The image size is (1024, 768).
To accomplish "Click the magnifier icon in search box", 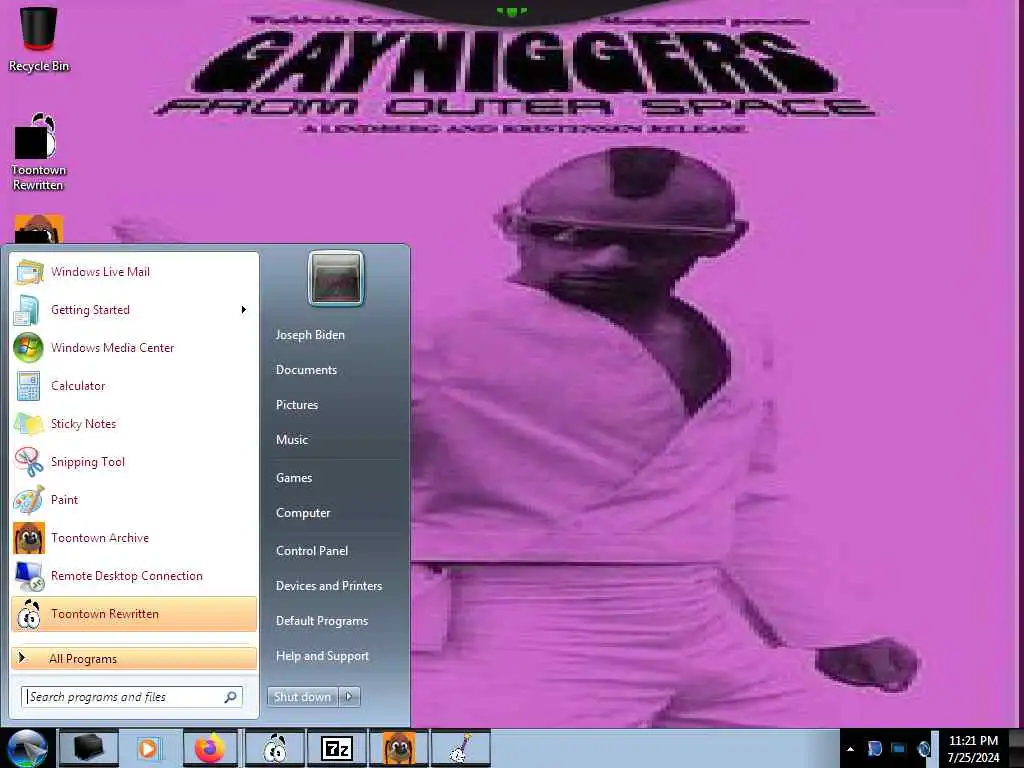I will click(x=231, y=697).
